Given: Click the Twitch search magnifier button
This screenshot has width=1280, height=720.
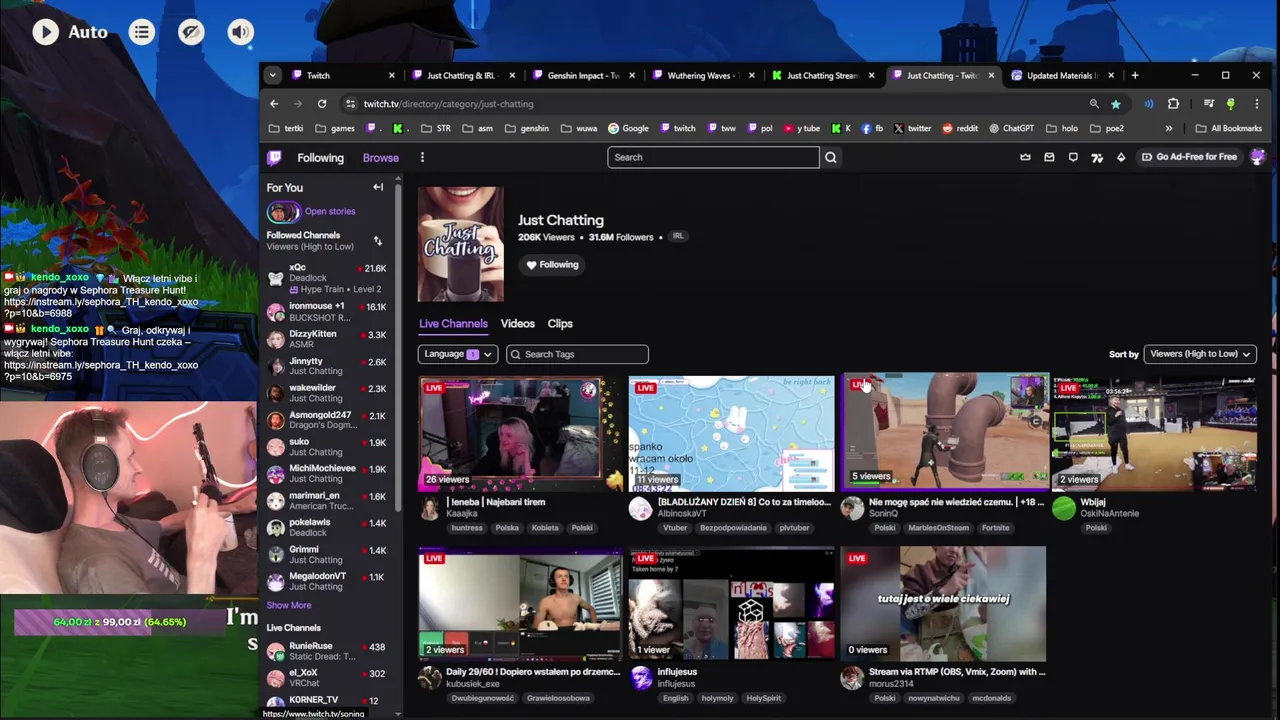Looking at the screenshot, I should (x=830, y=157).
